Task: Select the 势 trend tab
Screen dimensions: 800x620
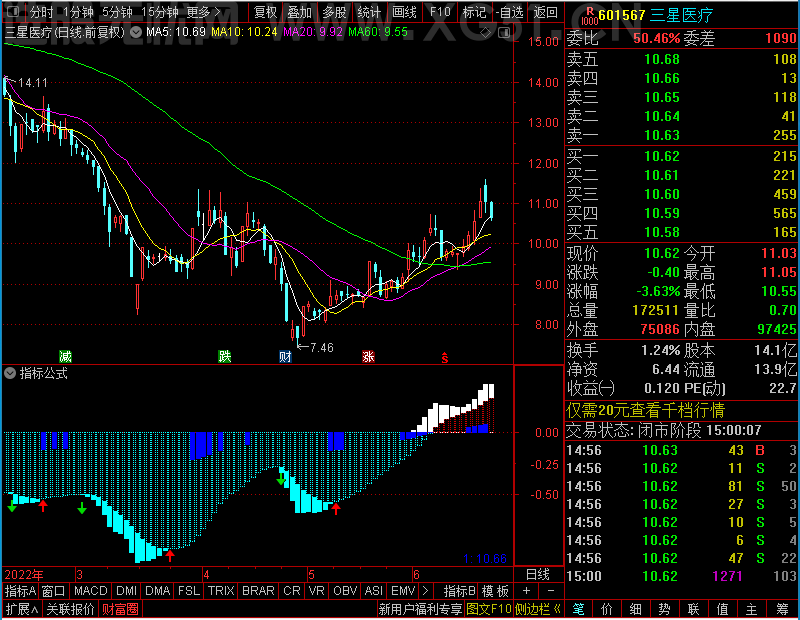Action: click(x=664, y=609)
